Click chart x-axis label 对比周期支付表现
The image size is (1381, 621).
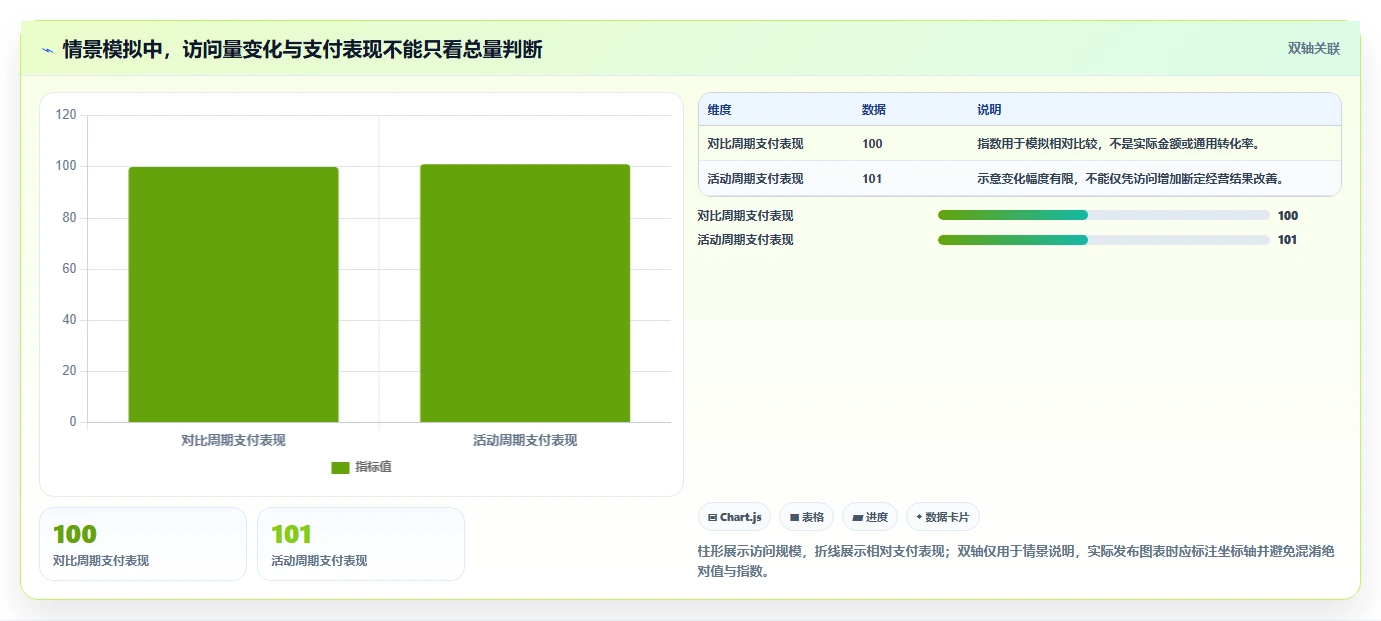click(233, 440)
